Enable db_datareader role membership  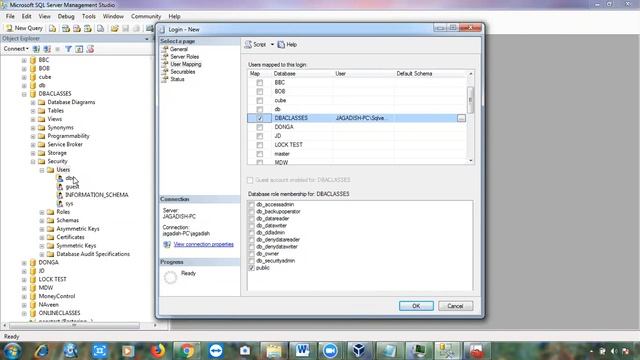(x=251, y=219)
